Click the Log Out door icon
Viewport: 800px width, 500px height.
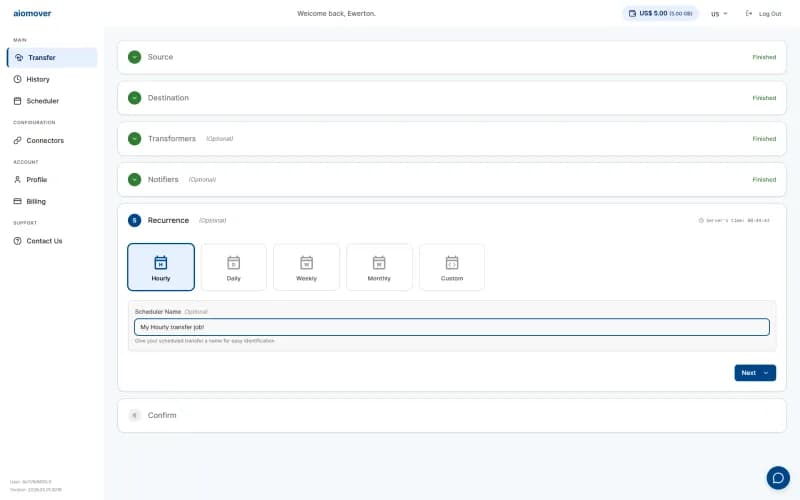[748, 13]
